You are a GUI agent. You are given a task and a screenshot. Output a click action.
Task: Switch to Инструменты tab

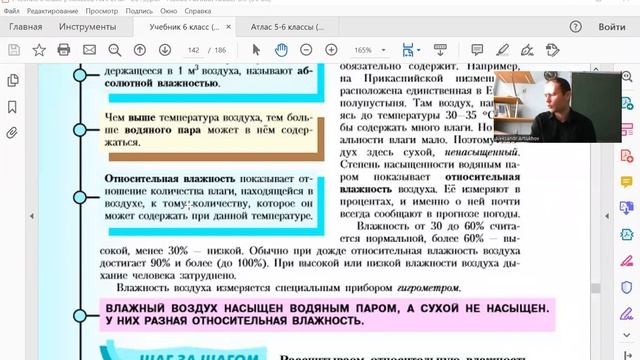87,27
